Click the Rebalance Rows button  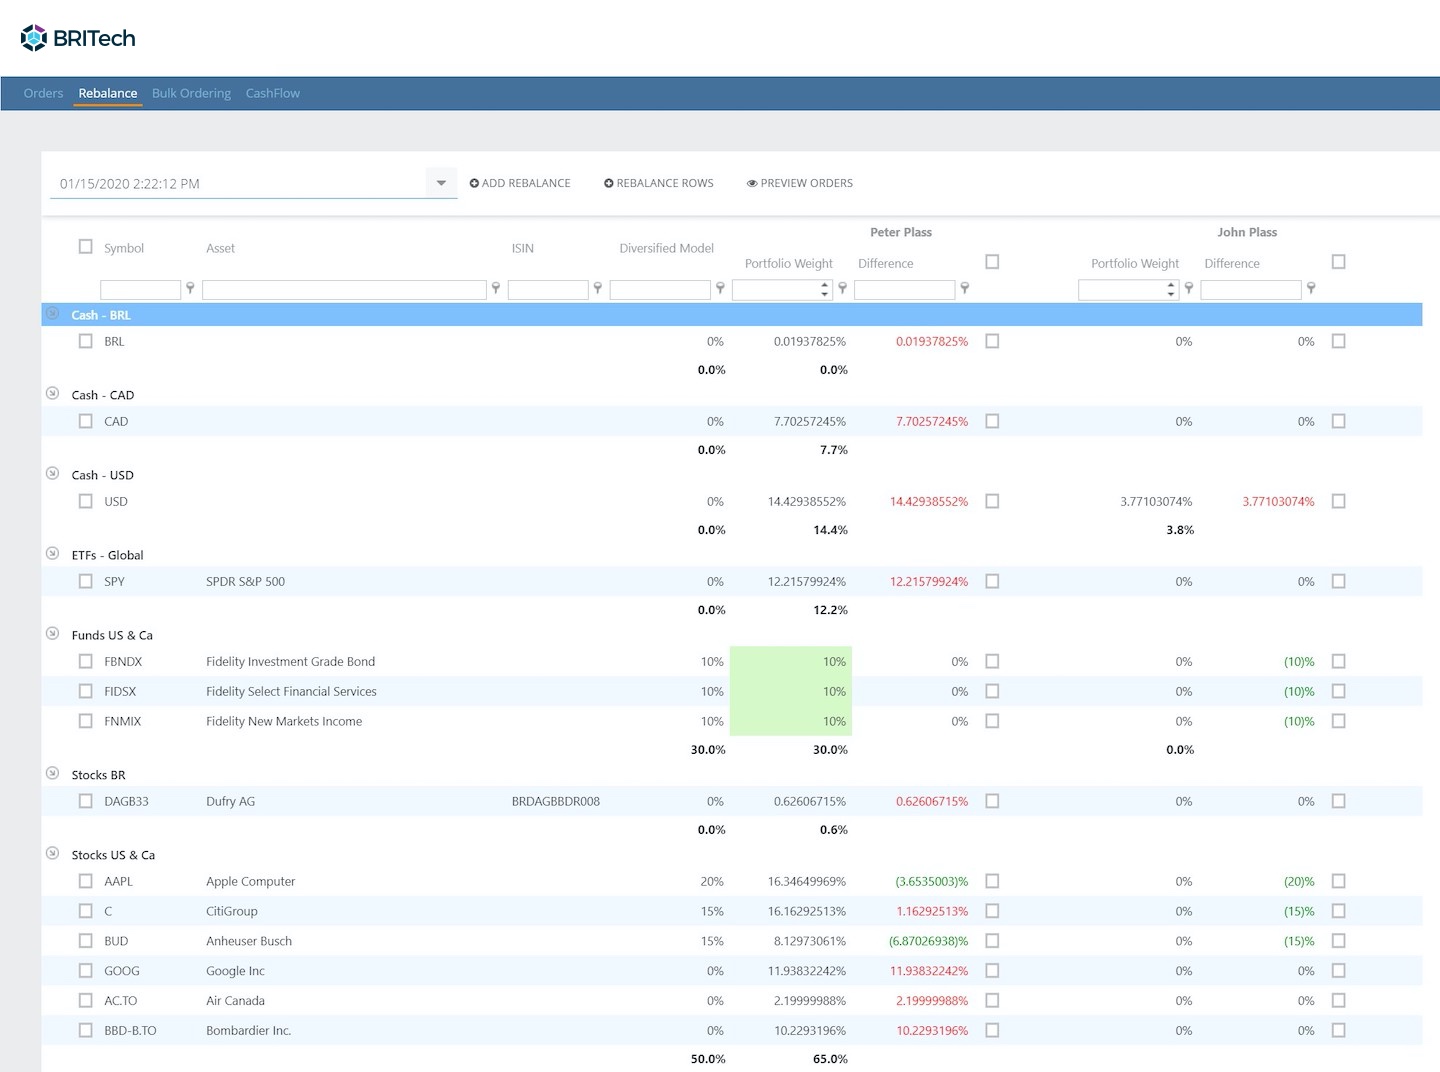[x=659, y=183]
